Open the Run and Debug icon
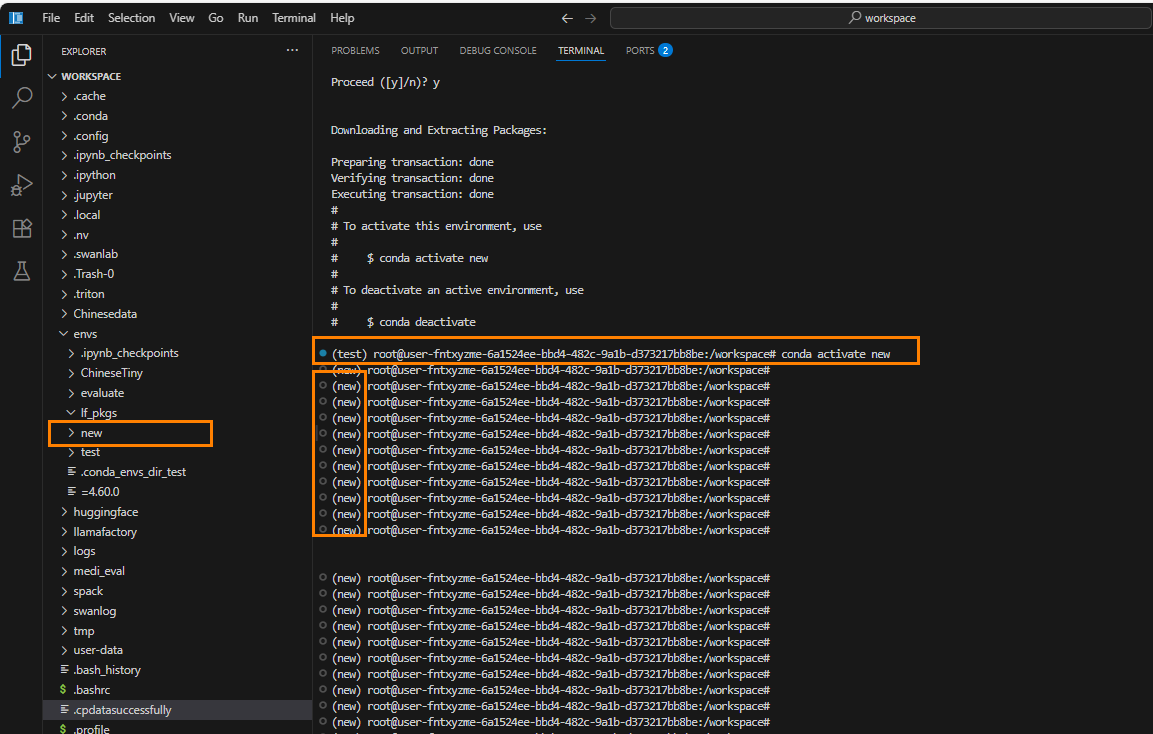Image resolution: width=1153 pixels, height=734 pixels. (21, 185)
